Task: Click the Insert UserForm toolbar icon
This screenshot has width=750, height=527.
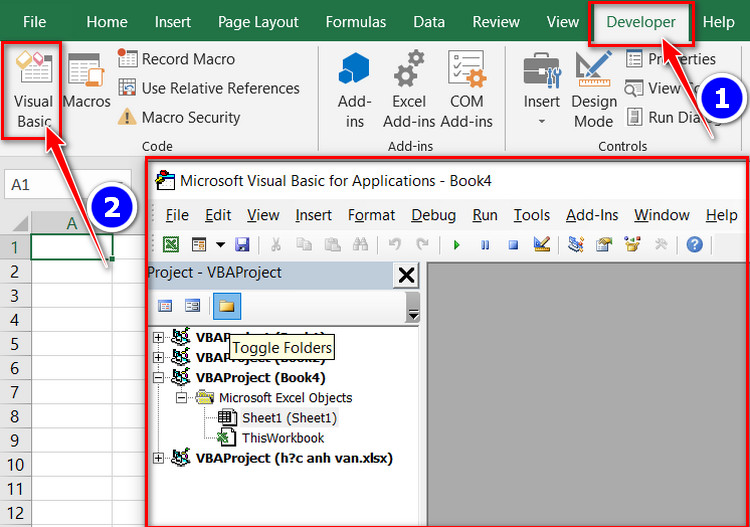Action: point(199,245)
